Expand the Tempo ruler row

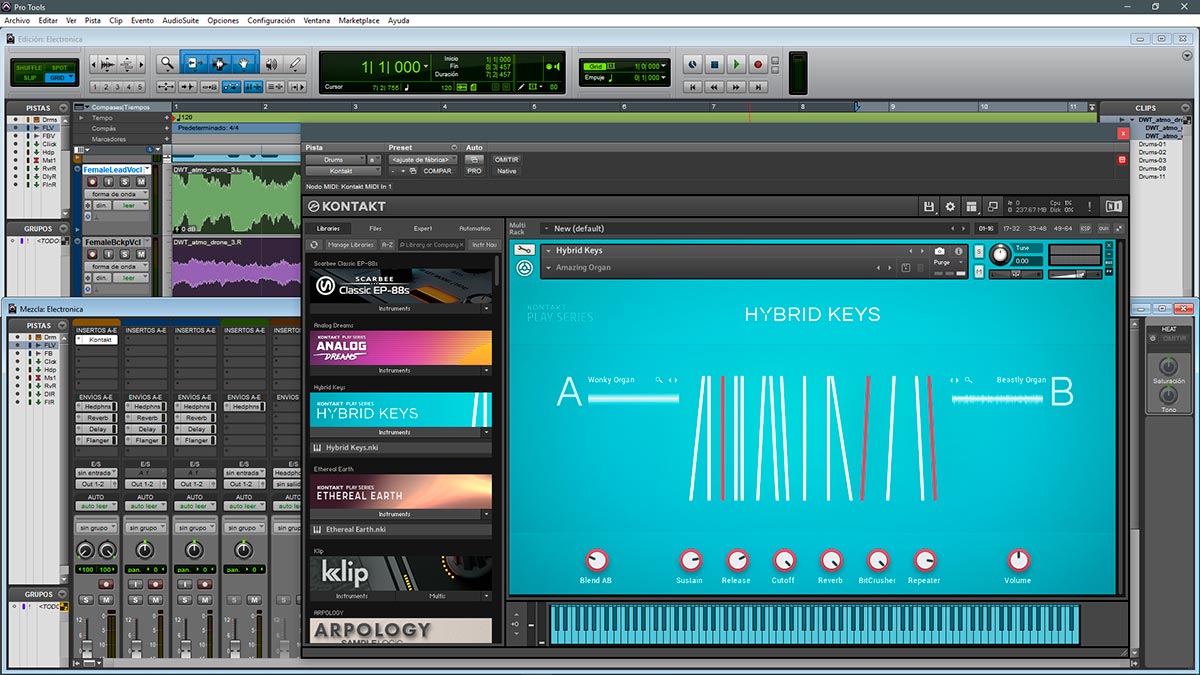(83, 118)
